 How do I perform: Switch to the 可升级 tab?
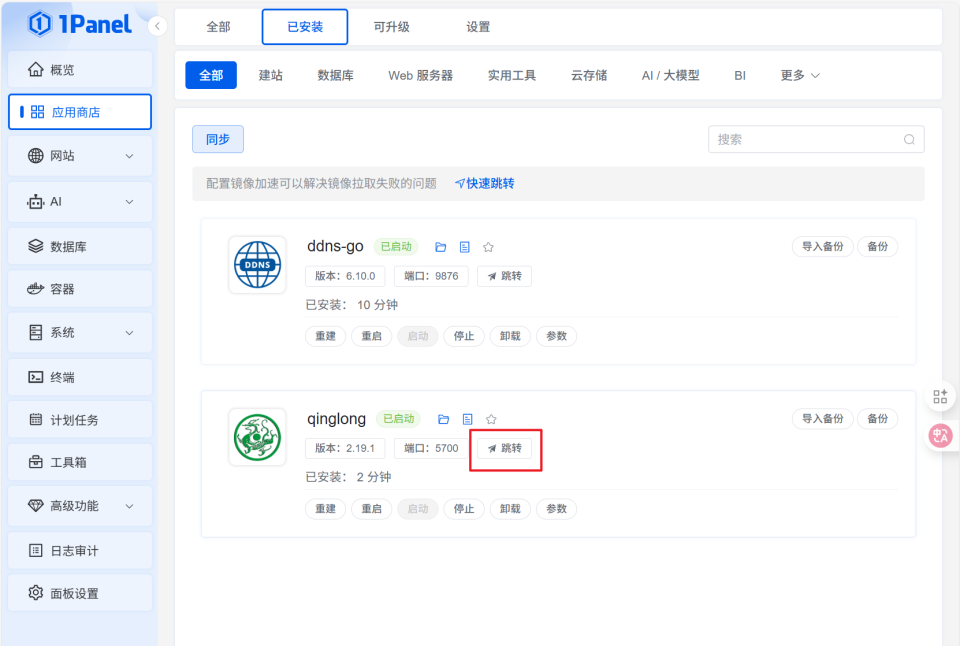click(391, 27)
